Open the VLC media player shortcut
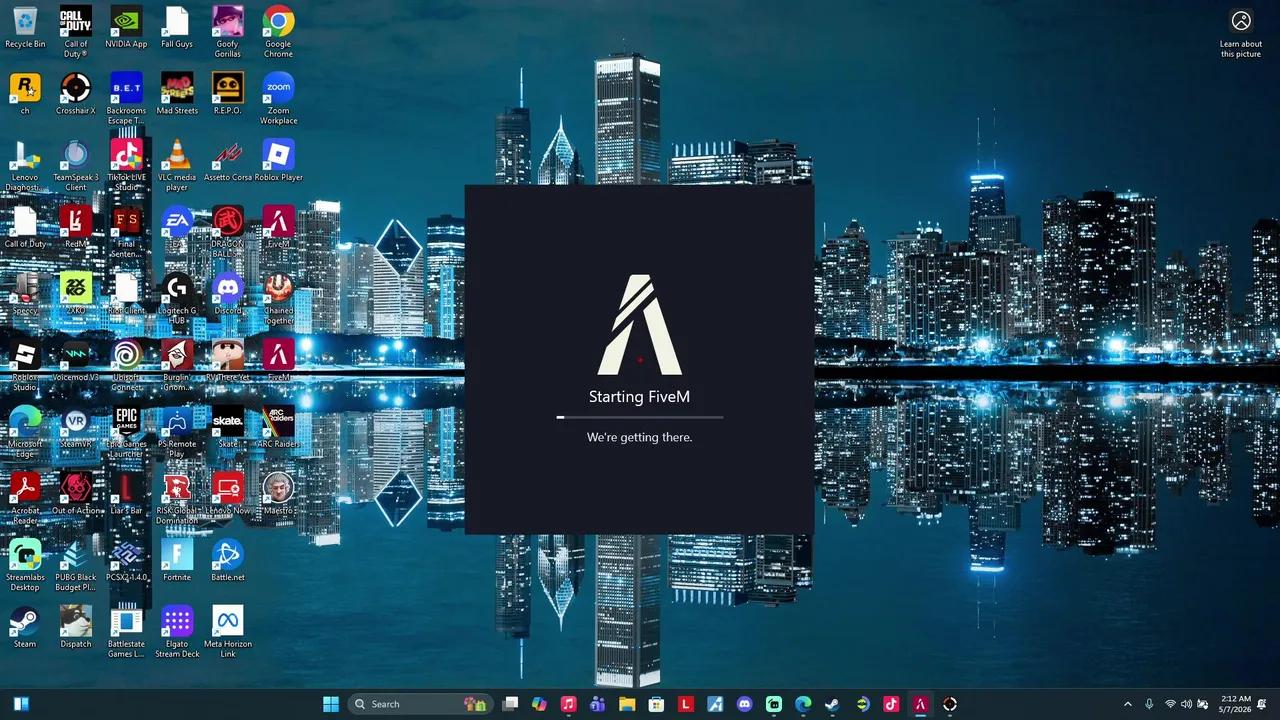 pyautogui.click(x=177, y=165)
